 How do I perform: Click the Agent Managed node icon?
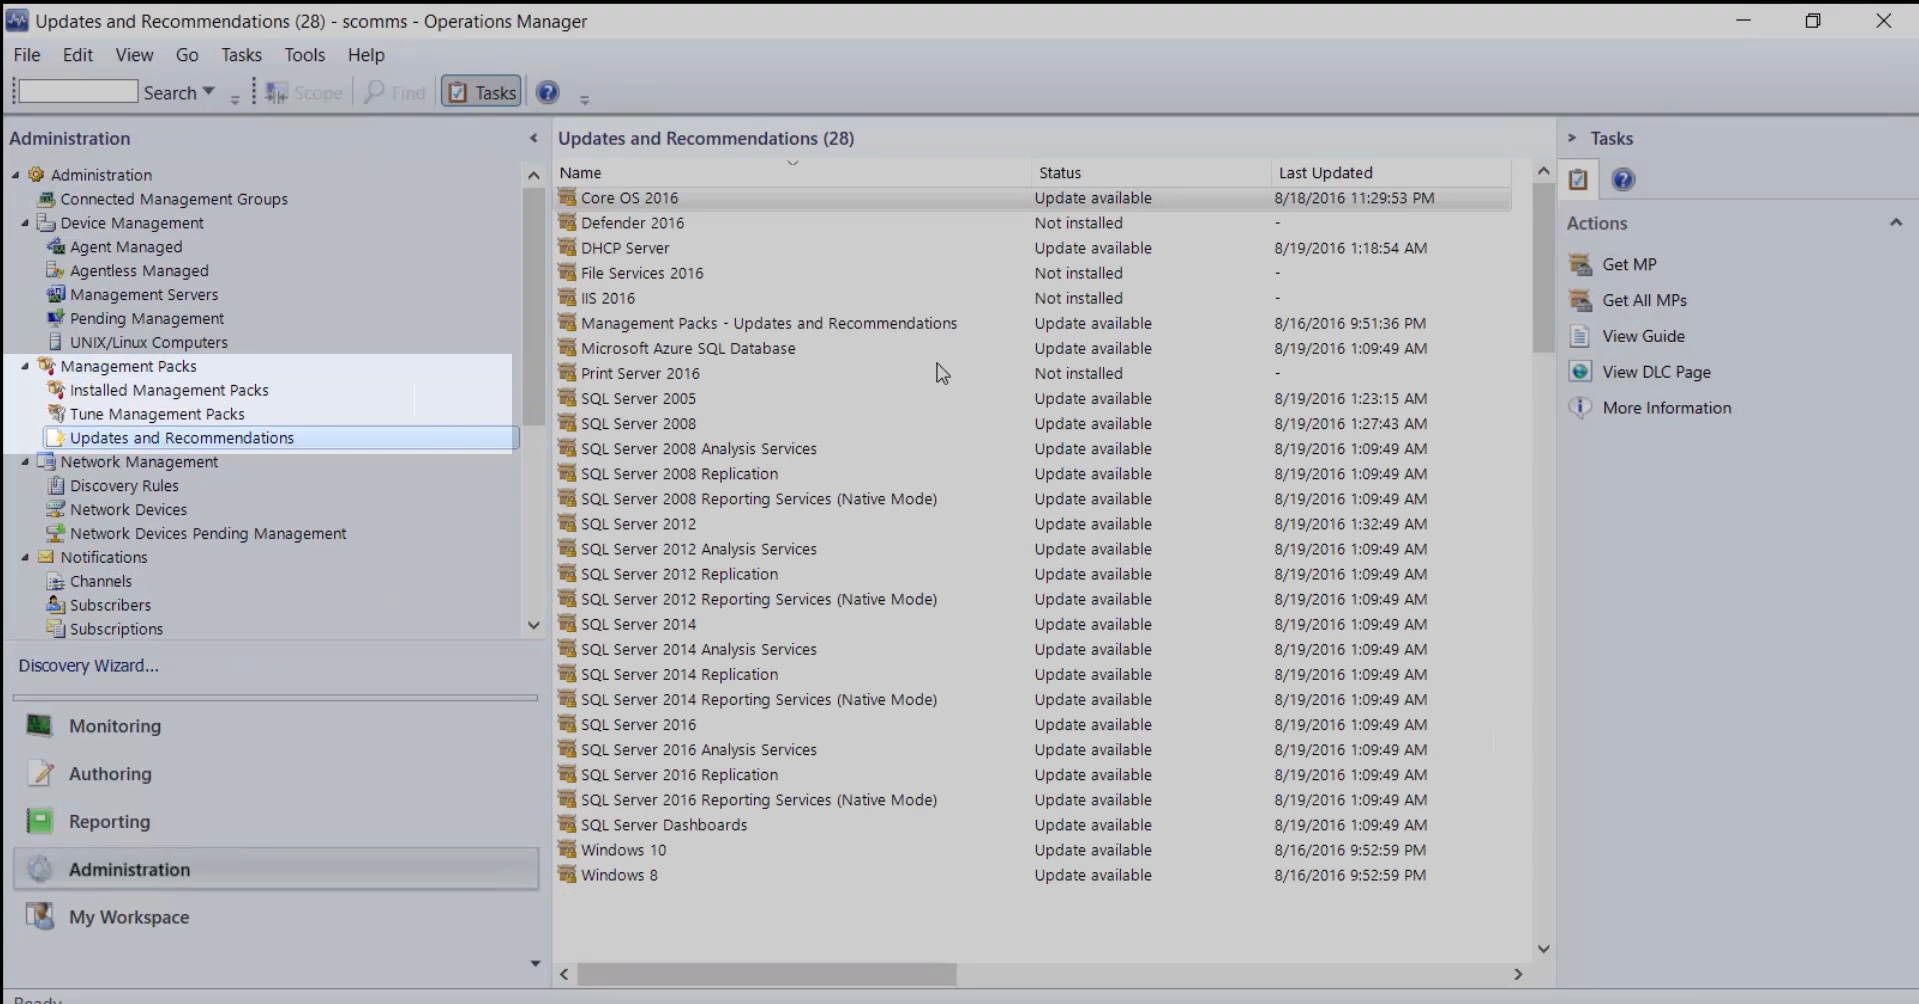(x=56, y=247)
